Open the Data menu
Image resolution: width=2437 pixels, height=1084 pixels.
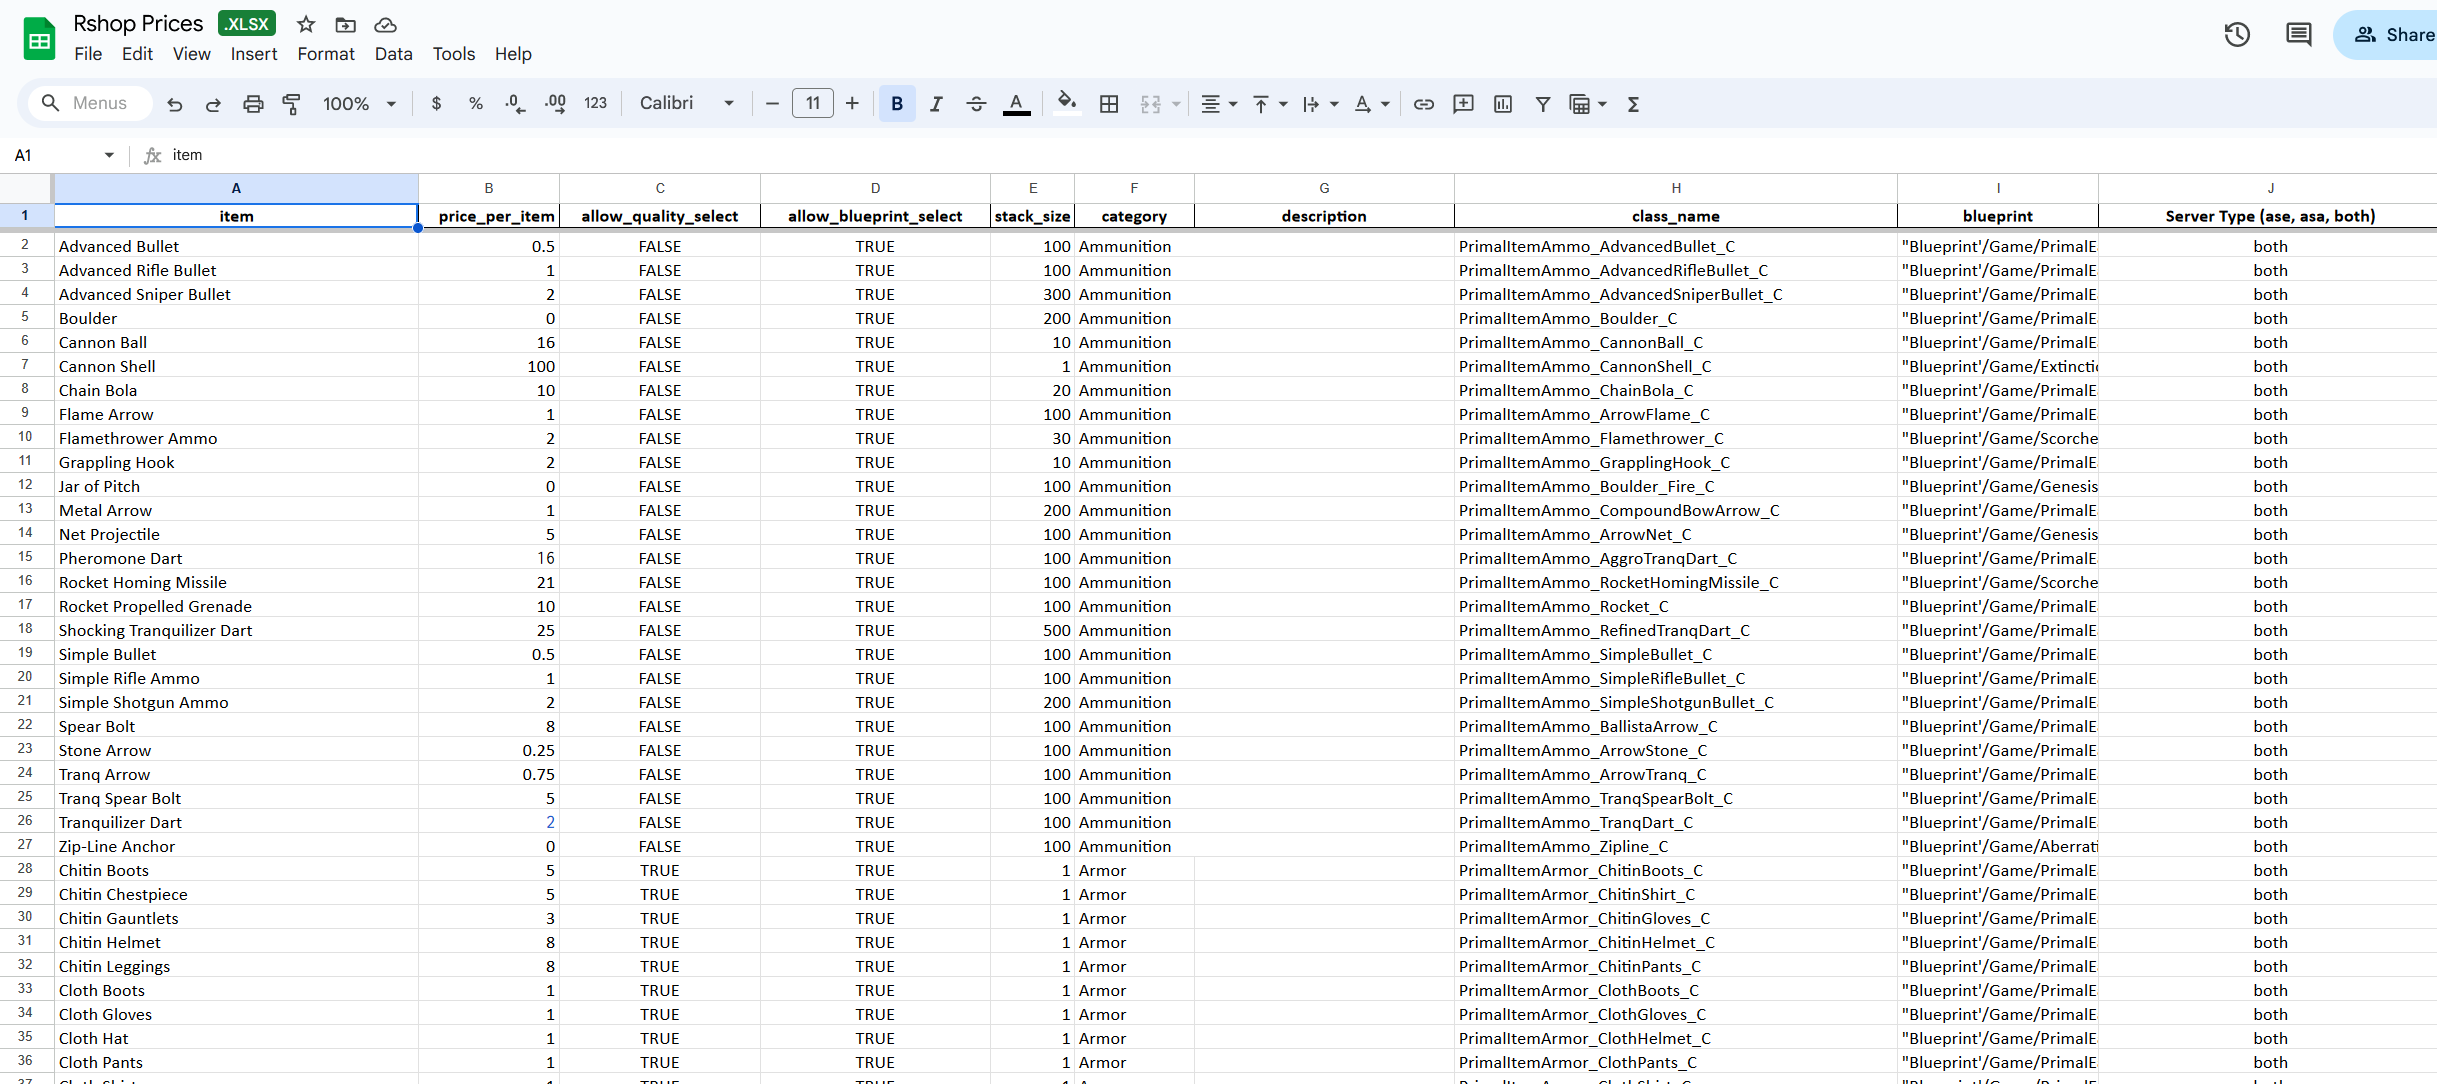tap(393, 54)
